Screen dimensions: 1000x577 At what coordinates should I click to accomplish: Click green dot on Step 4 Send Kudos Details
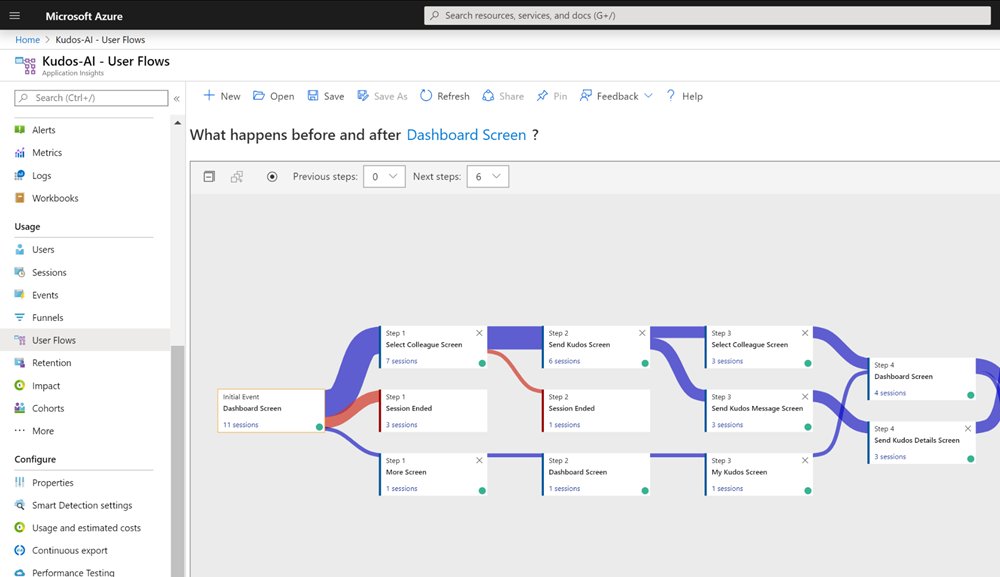coord(971,459)
